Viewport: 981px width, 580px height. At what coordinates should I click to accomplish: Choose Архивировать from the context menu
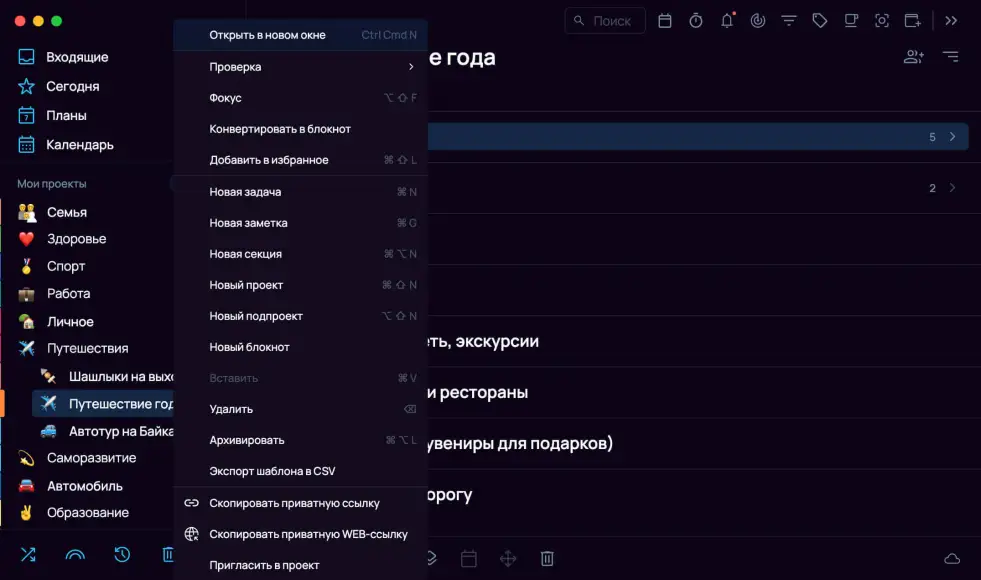[247, 440]
